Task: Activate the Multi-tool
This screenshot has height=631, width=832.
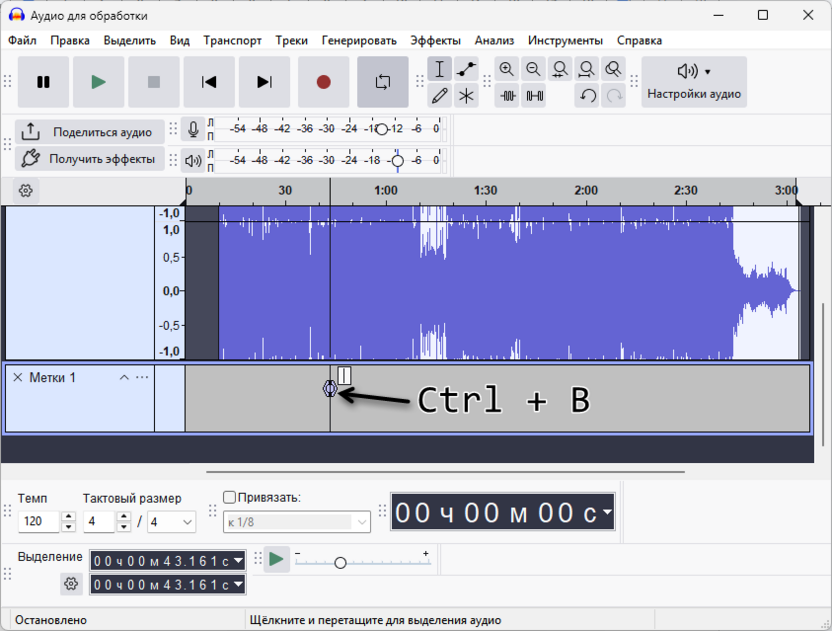Action: [464, 97]
